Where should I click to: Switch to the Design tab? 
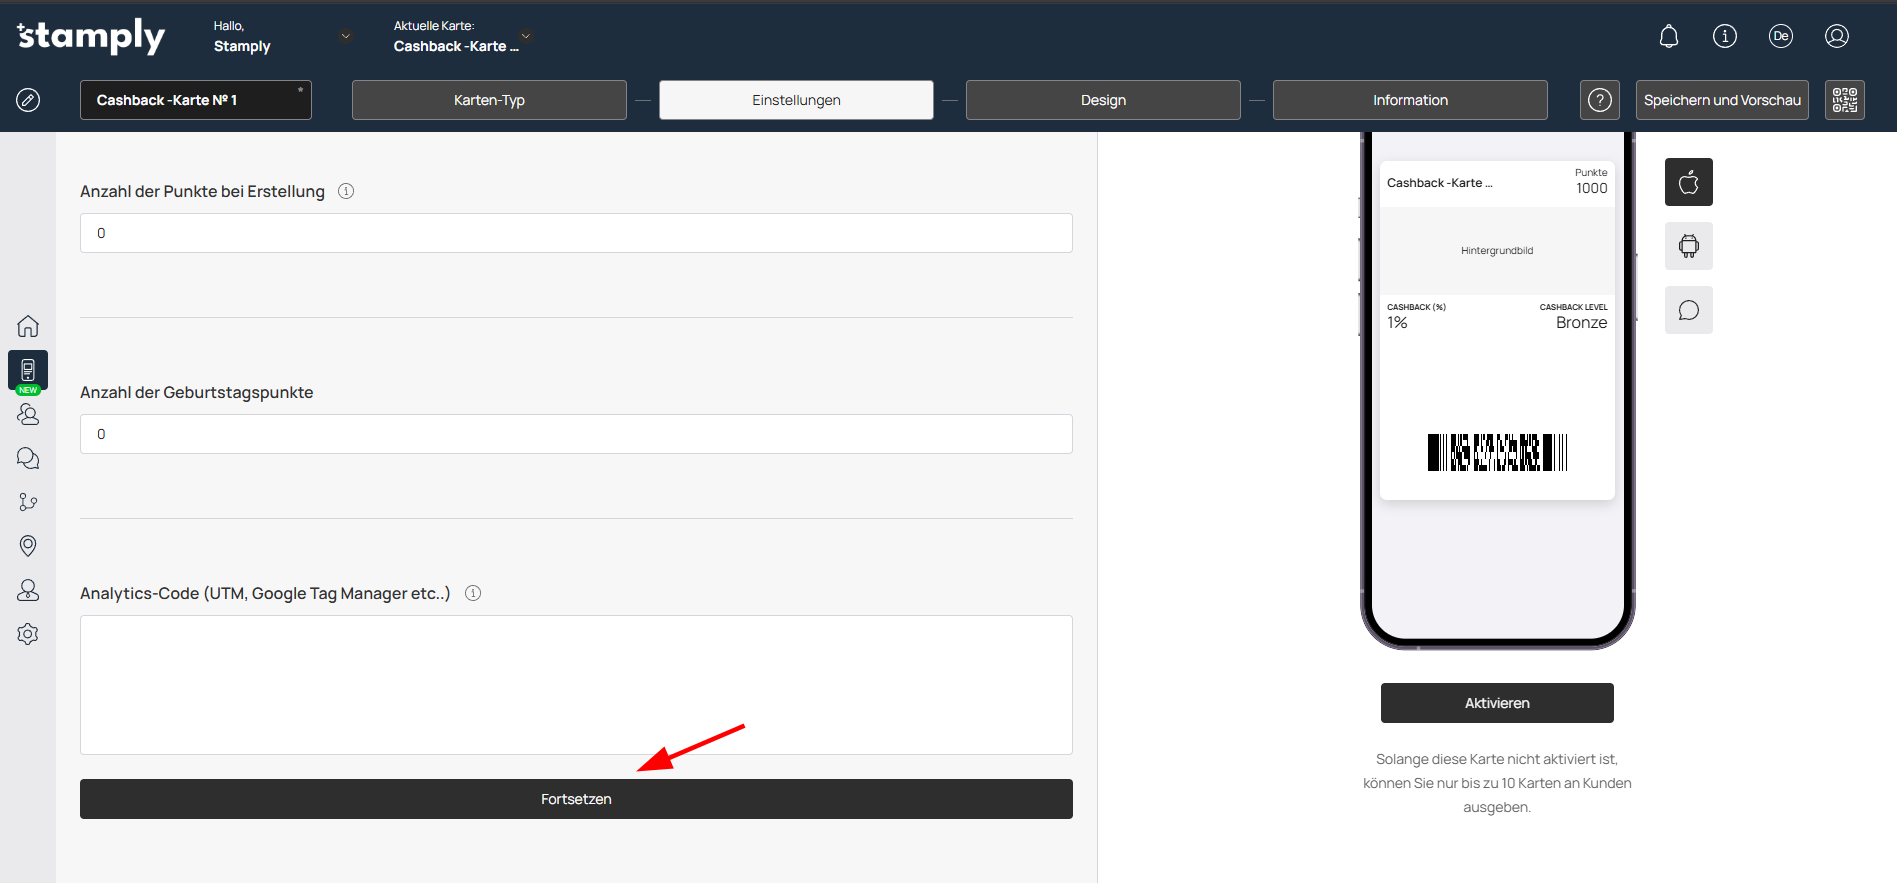[1103, 100]
